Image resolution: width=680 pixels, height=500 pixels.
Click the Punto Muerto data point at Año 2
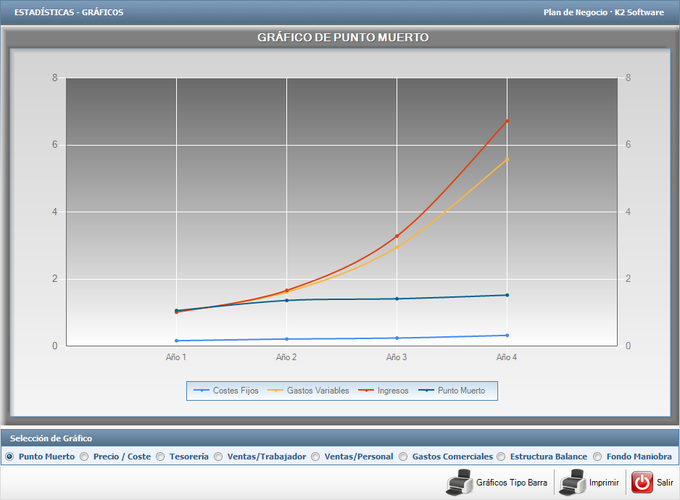pos(287,300)
